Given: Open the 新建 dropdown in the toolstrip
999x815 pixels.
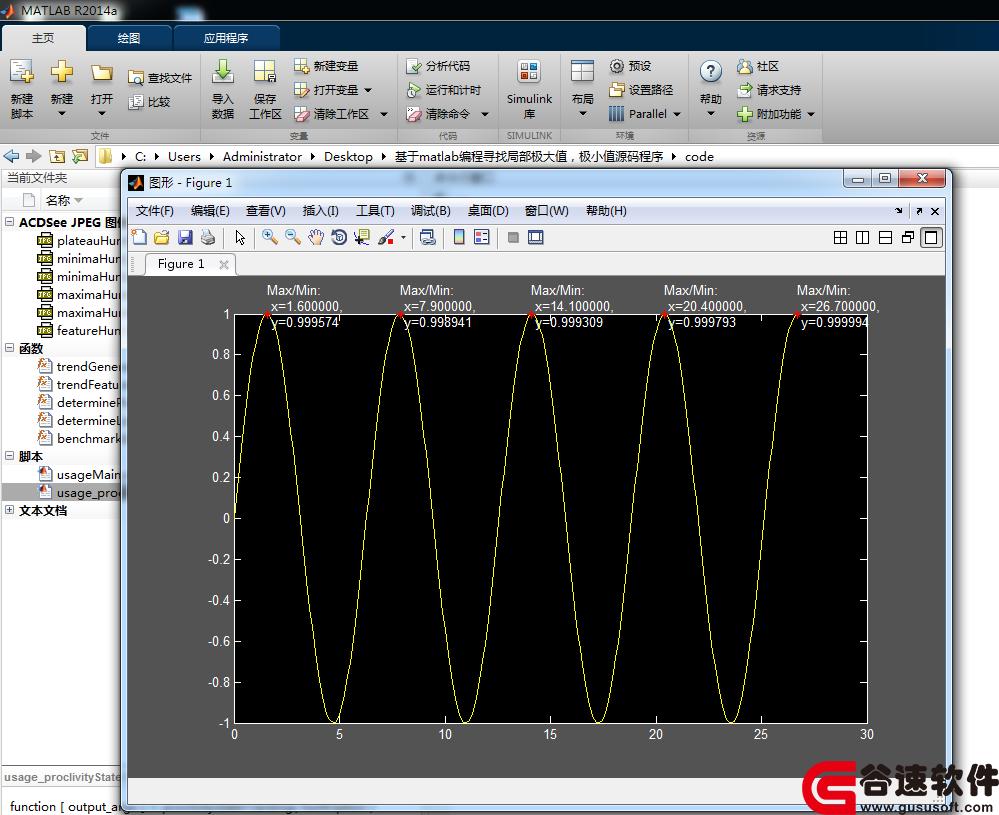Looking at the screenshot, I should pos(62,113).
